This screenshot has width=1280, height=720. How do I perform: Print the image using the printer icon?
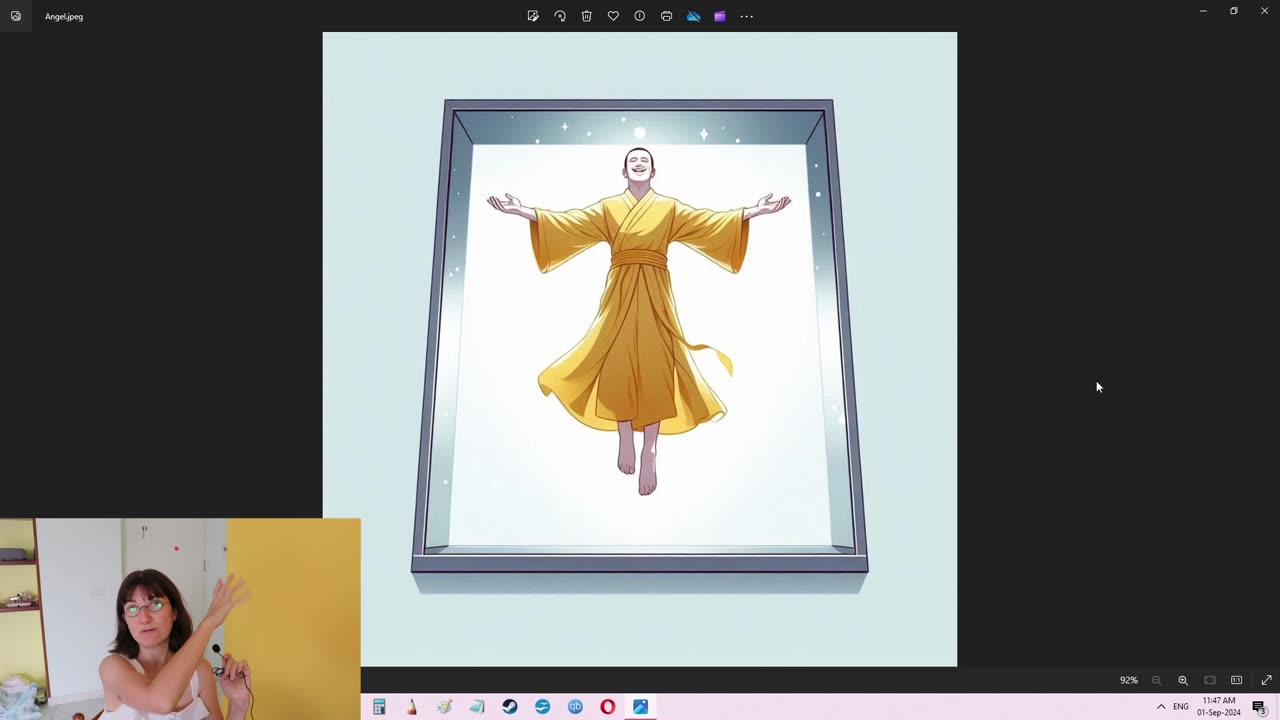(x=666, y=16)
